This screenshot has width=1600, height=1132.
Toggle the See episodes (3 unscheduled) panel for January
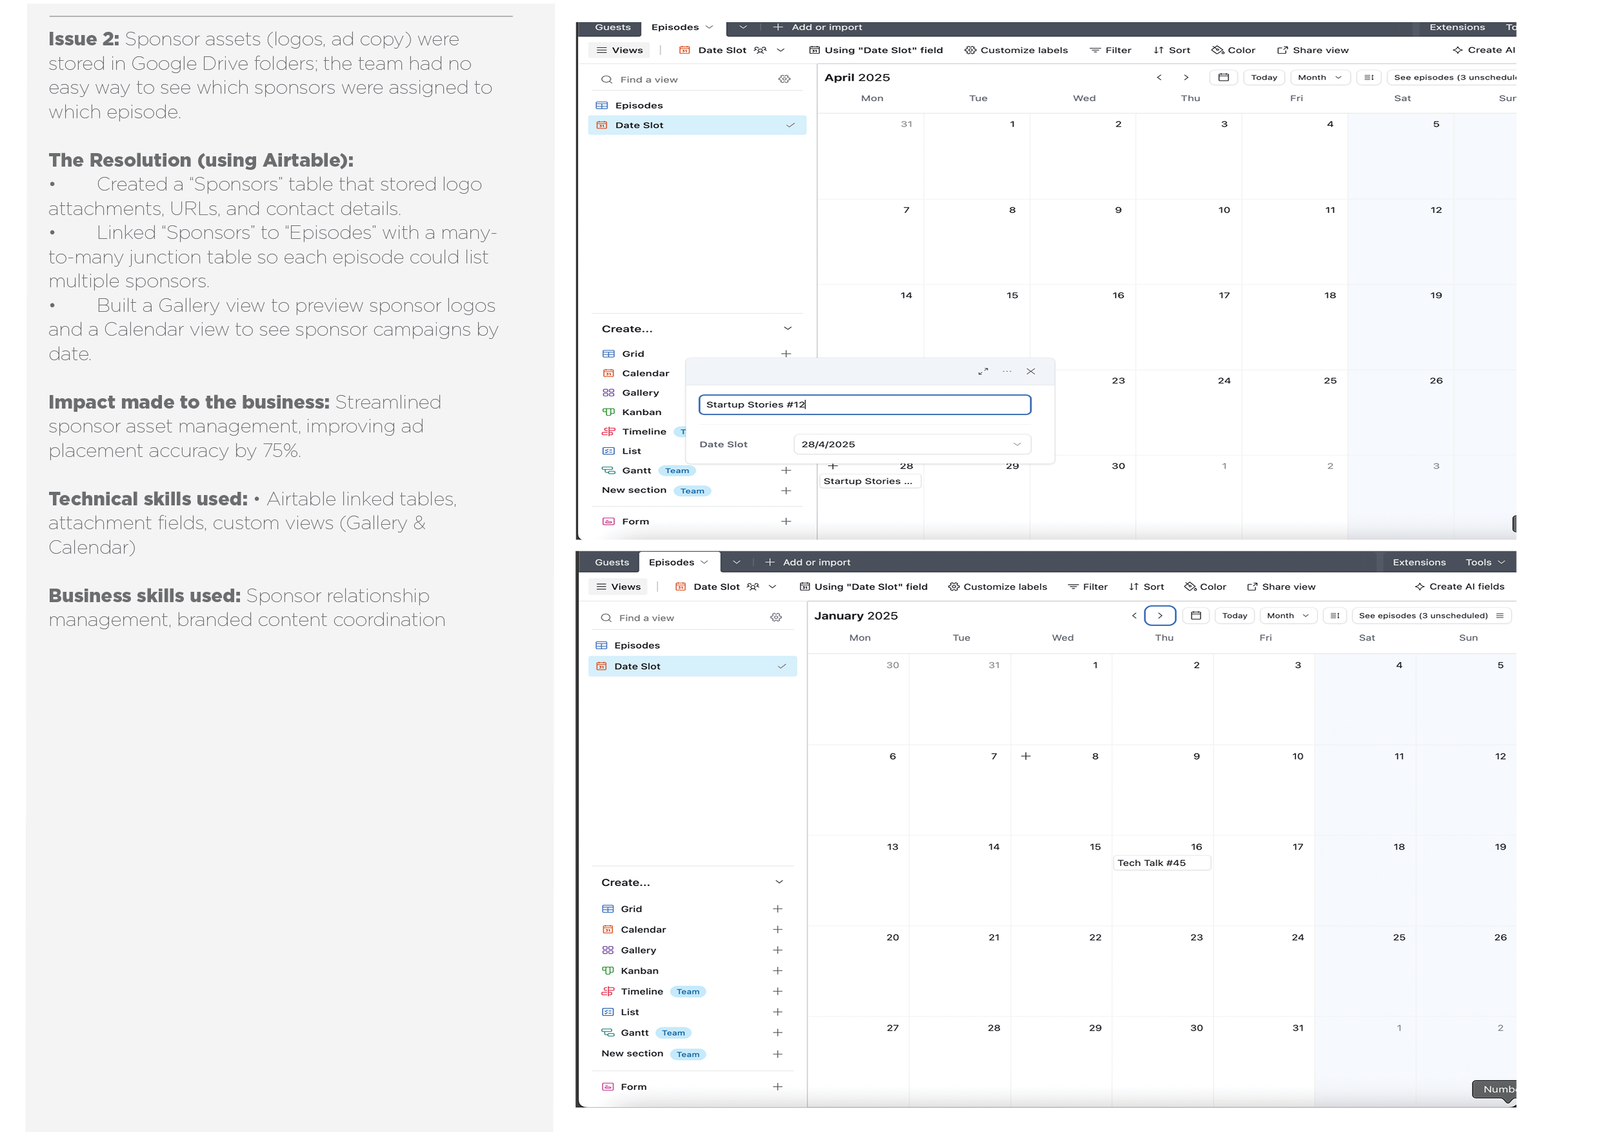coord(1430,616)
